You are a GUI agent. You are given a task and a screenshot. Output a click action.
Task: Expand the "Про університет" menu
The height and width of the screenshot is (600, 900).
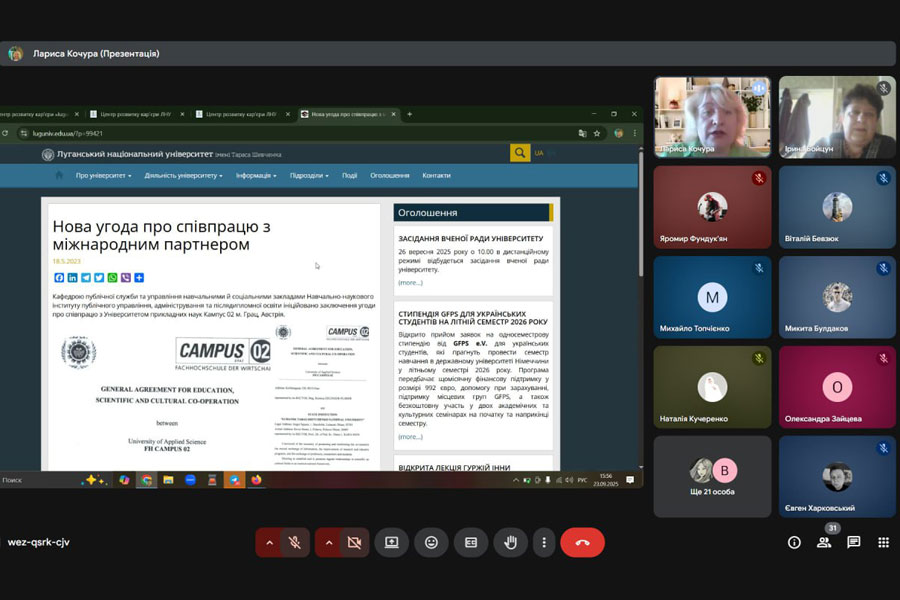pyautogui.click(x=102, y=175)
